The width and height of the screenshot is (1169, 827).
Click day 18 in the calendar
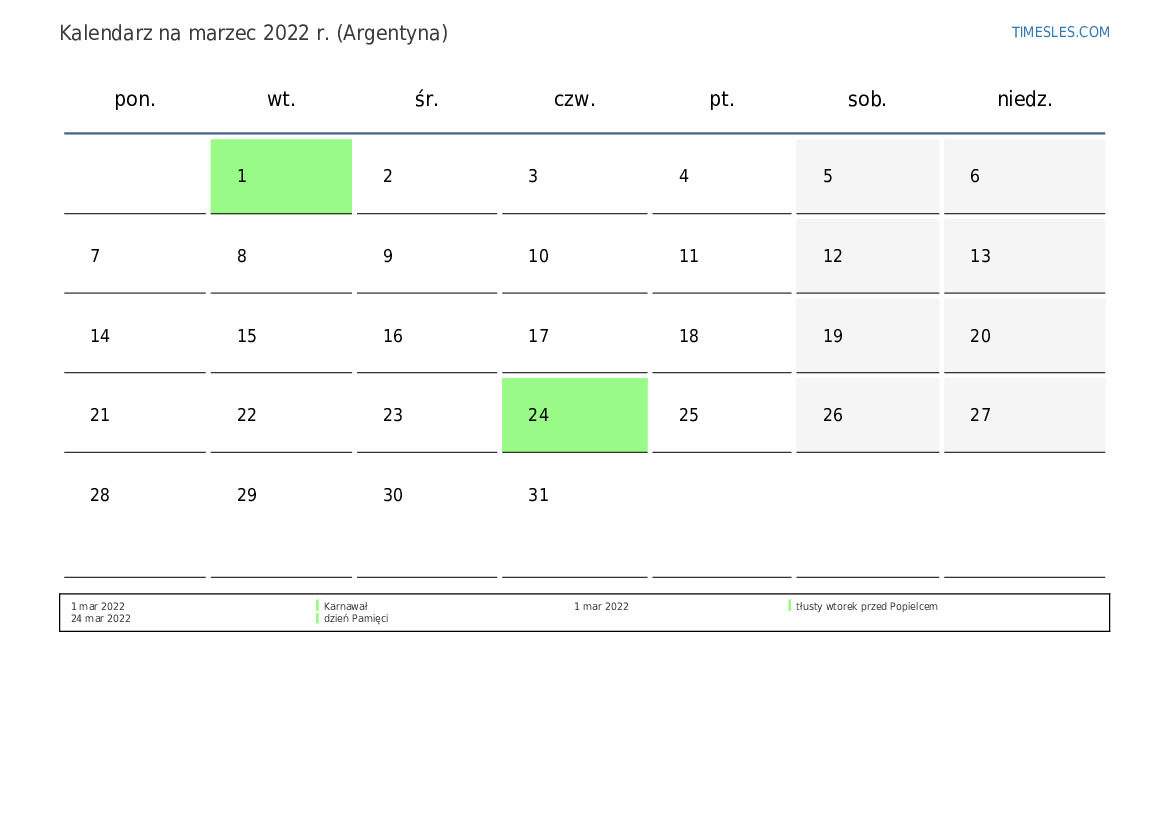tap(722, 336)
